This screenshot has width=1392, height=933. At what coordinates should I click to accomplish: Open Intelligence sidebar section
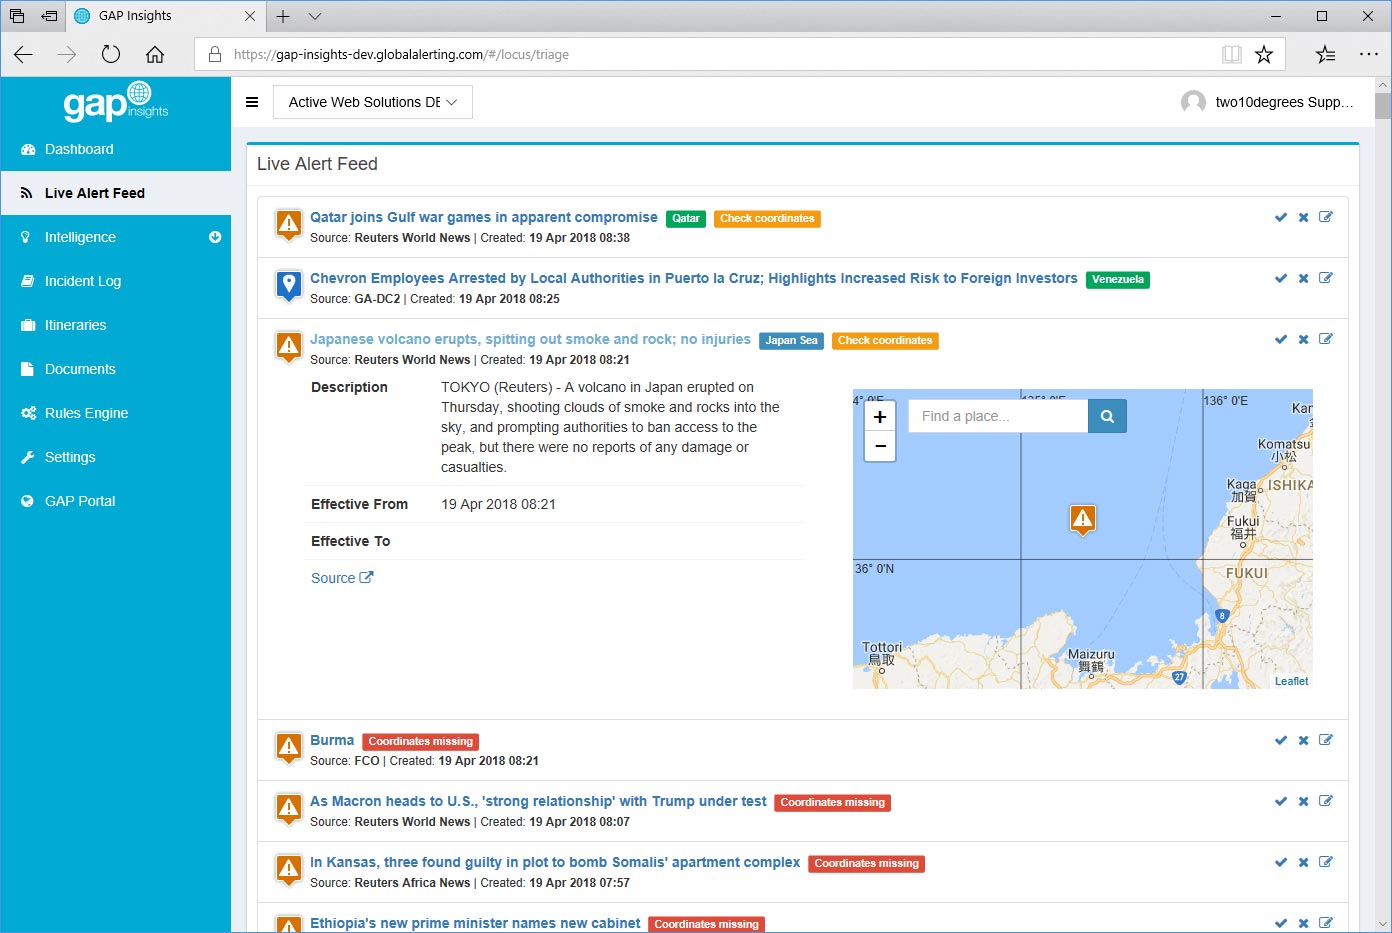[x=80, y=237]
